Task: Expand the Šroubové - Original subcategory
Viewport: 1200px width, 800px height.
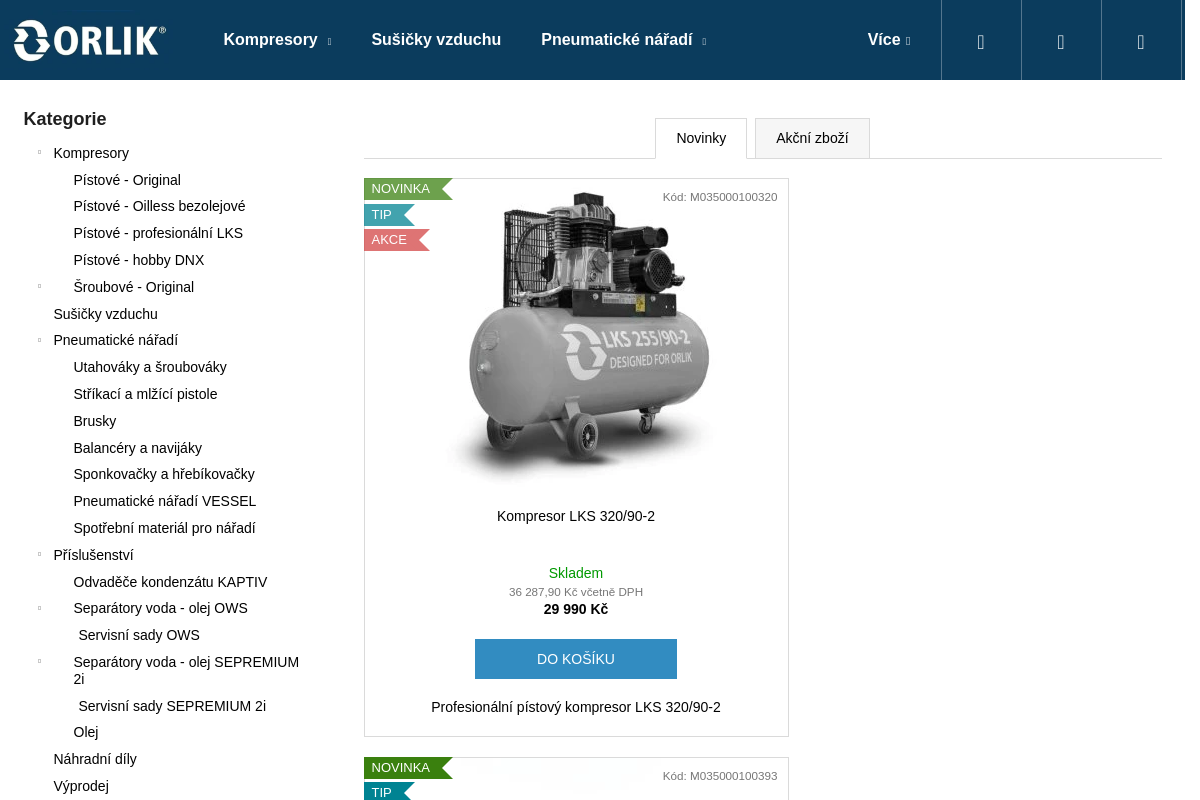Action: (39, 287)
